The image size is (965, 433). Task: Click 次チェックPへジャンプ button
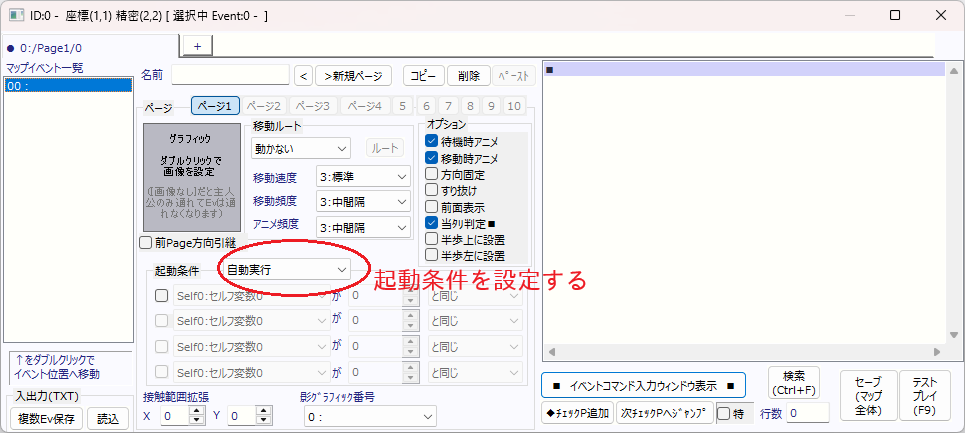[665, 413]
